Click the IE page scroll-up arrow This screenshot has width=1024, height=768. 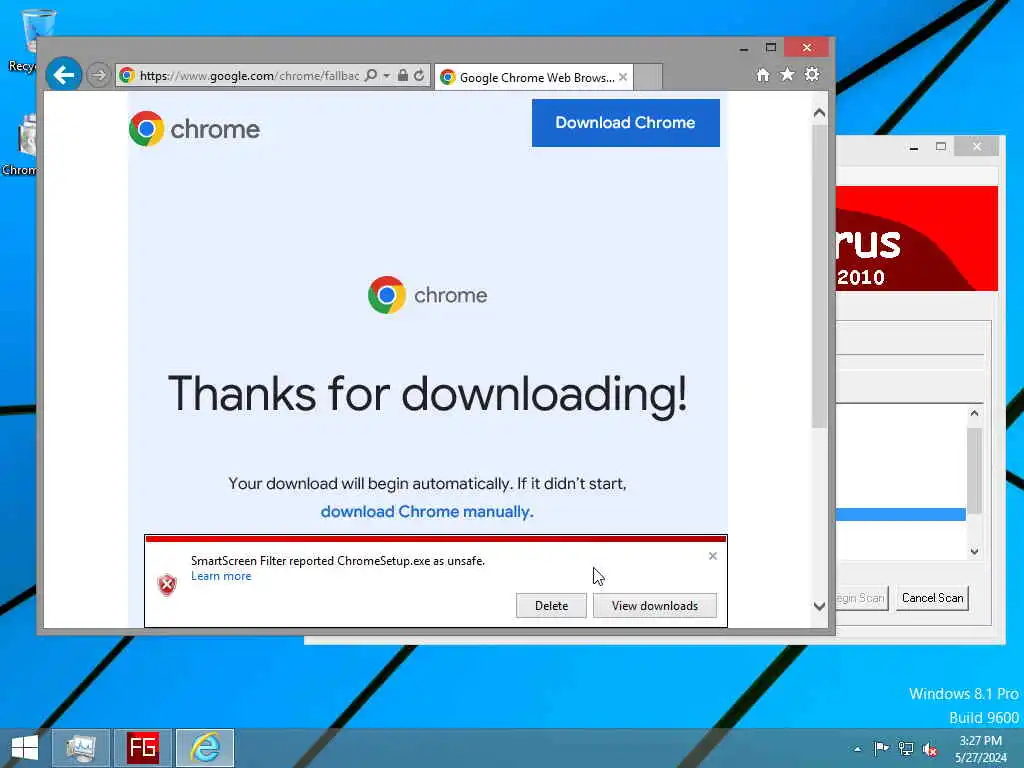tap(820, 113)
